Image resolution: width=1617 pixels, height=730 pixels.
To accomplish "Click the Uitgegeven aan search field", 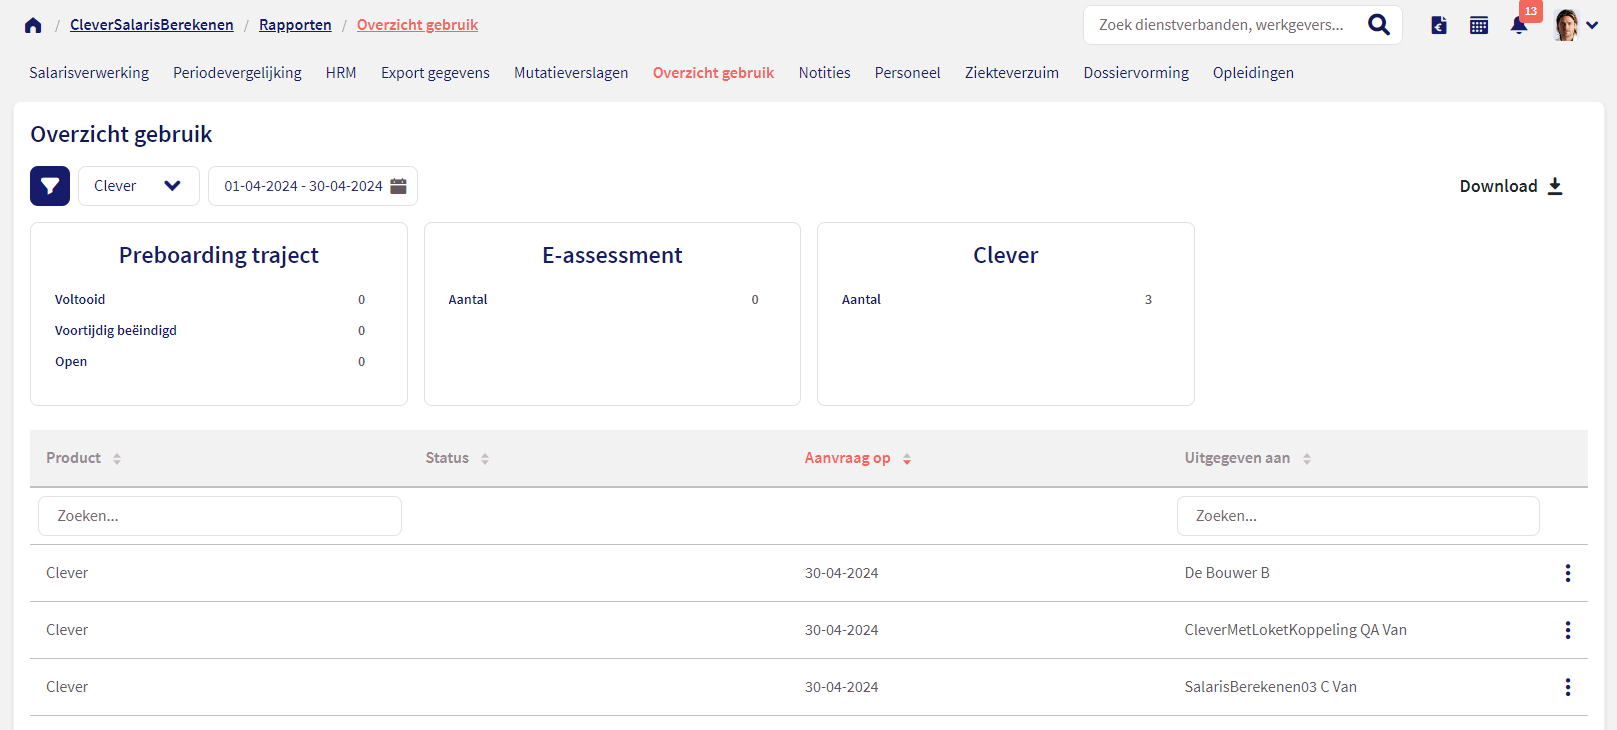I will [1357, 516].
